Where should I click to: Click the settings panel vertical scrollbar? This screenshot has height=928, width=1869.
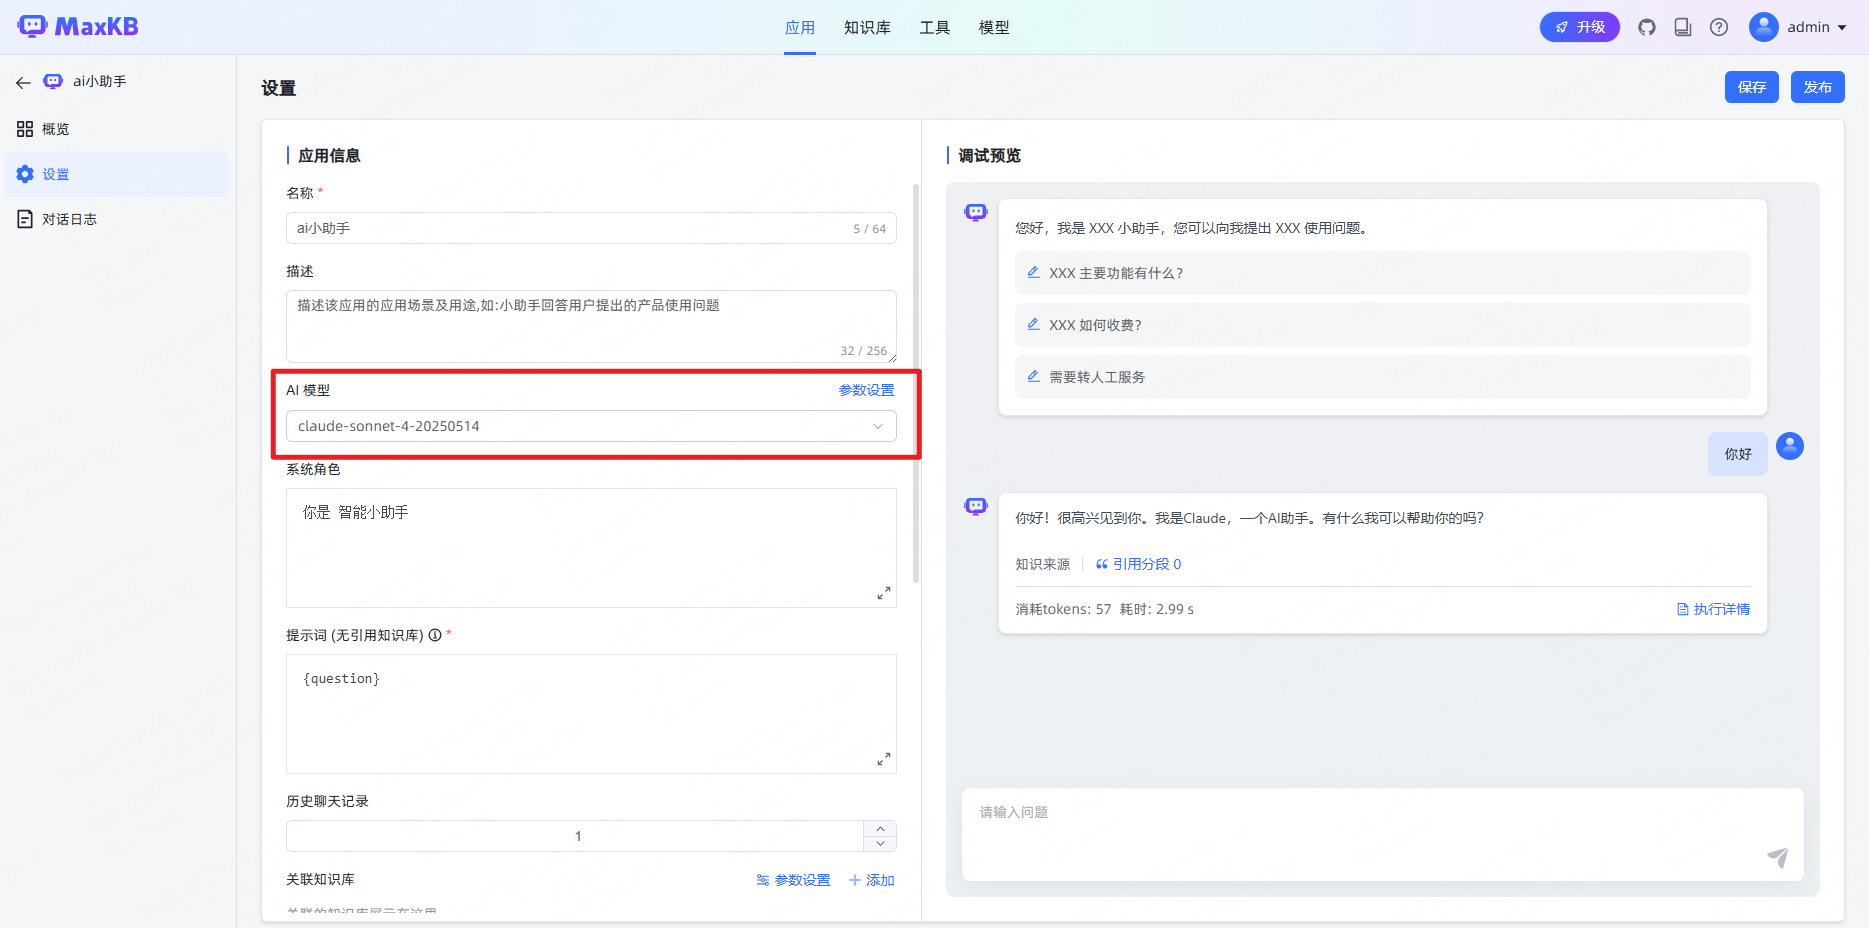[x=916, y=383]
